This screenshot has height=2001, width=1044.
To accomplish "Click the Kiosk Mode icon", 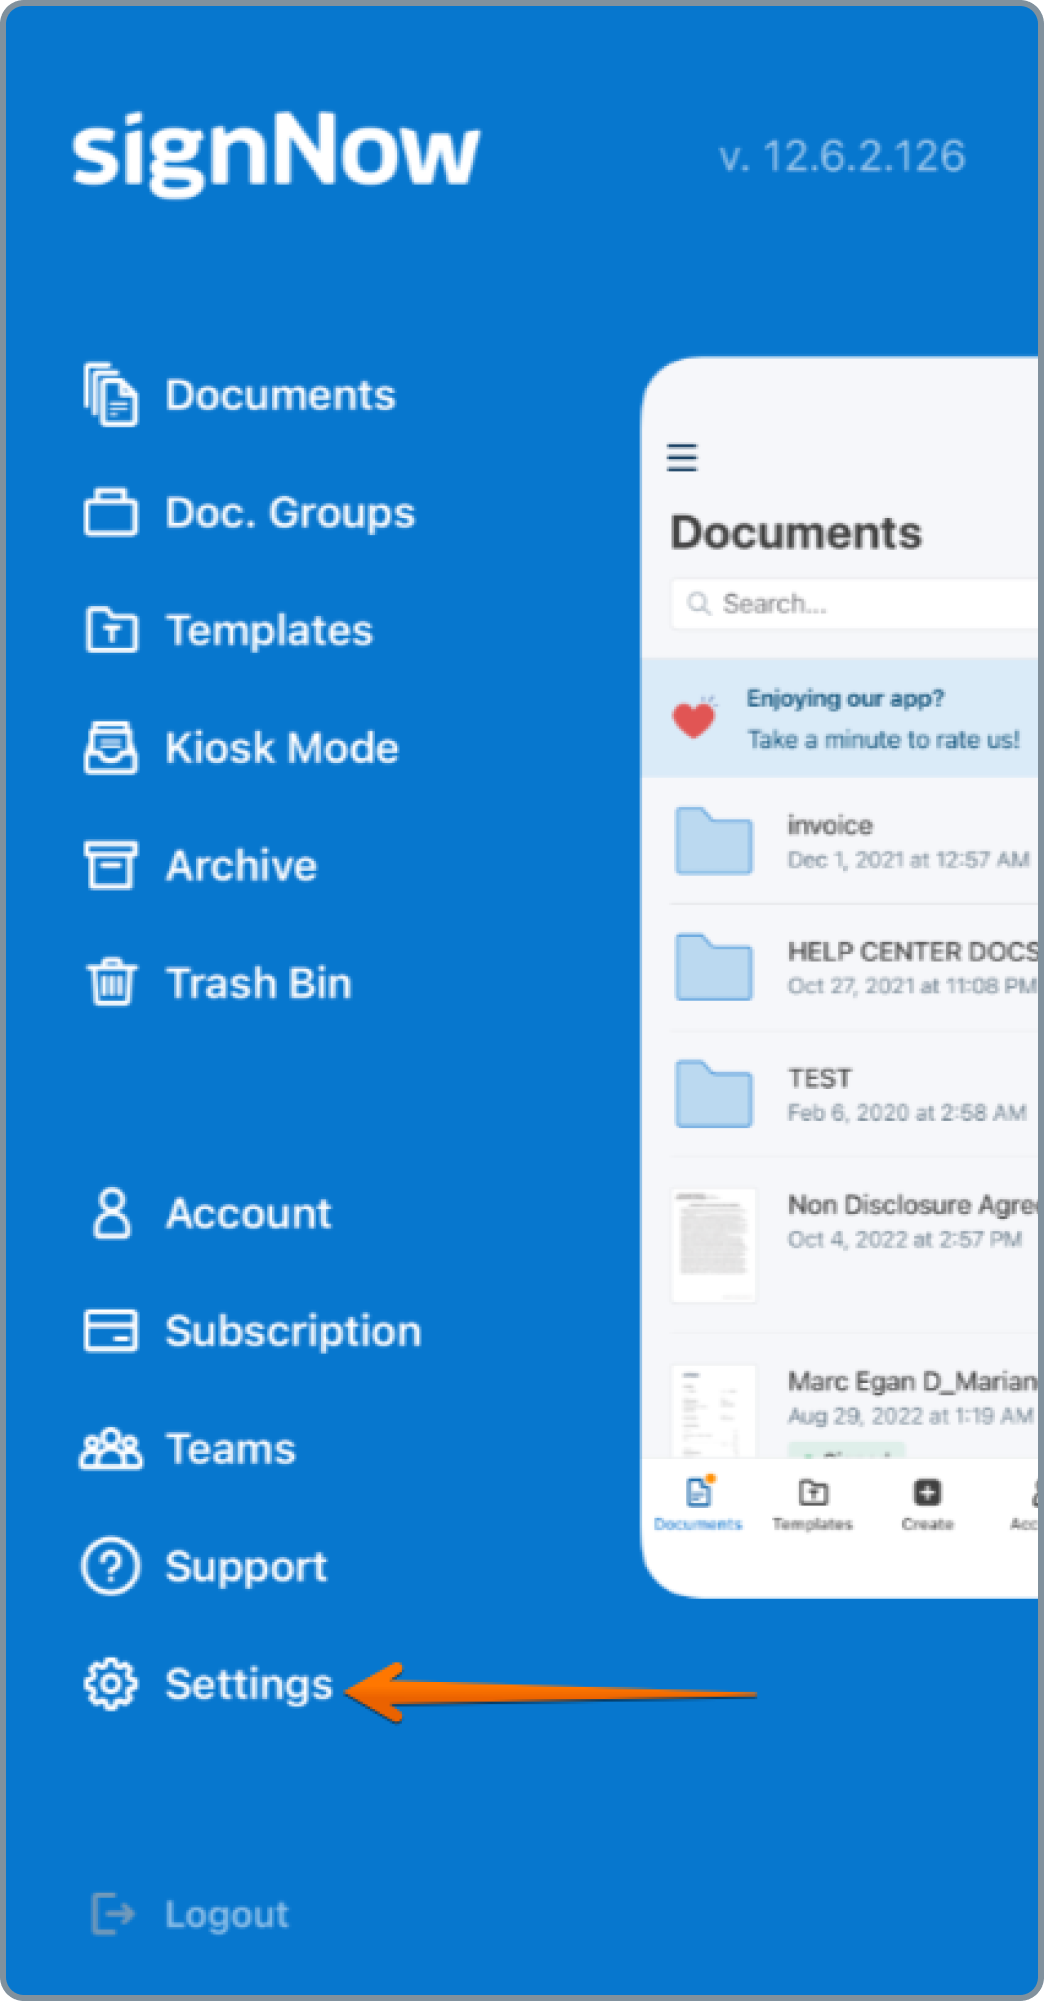I will (110, 748).
